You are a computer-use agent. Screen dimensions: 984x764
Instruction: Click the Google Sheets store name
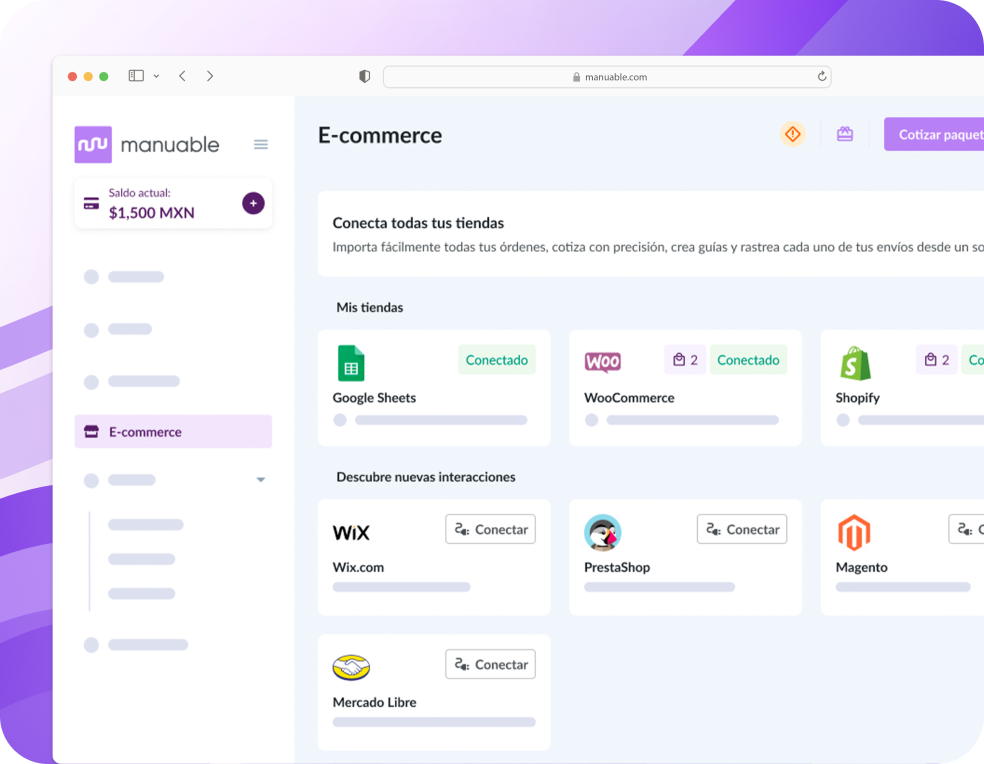374,398
